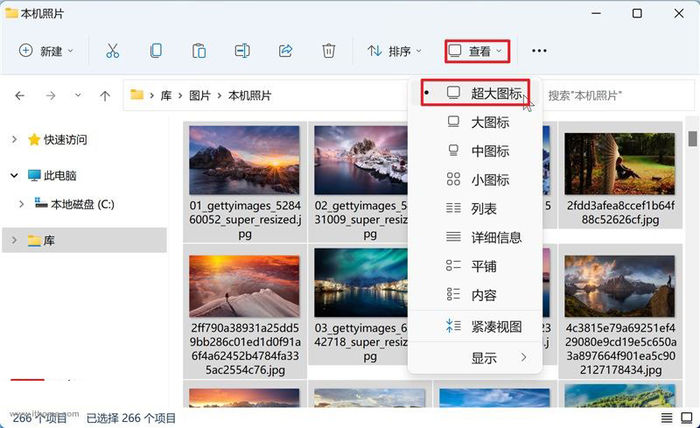Click the Copy icon in toolbar
Image resolution: width=700 pixels, height=428 pixels.
[x=156, y=51]
